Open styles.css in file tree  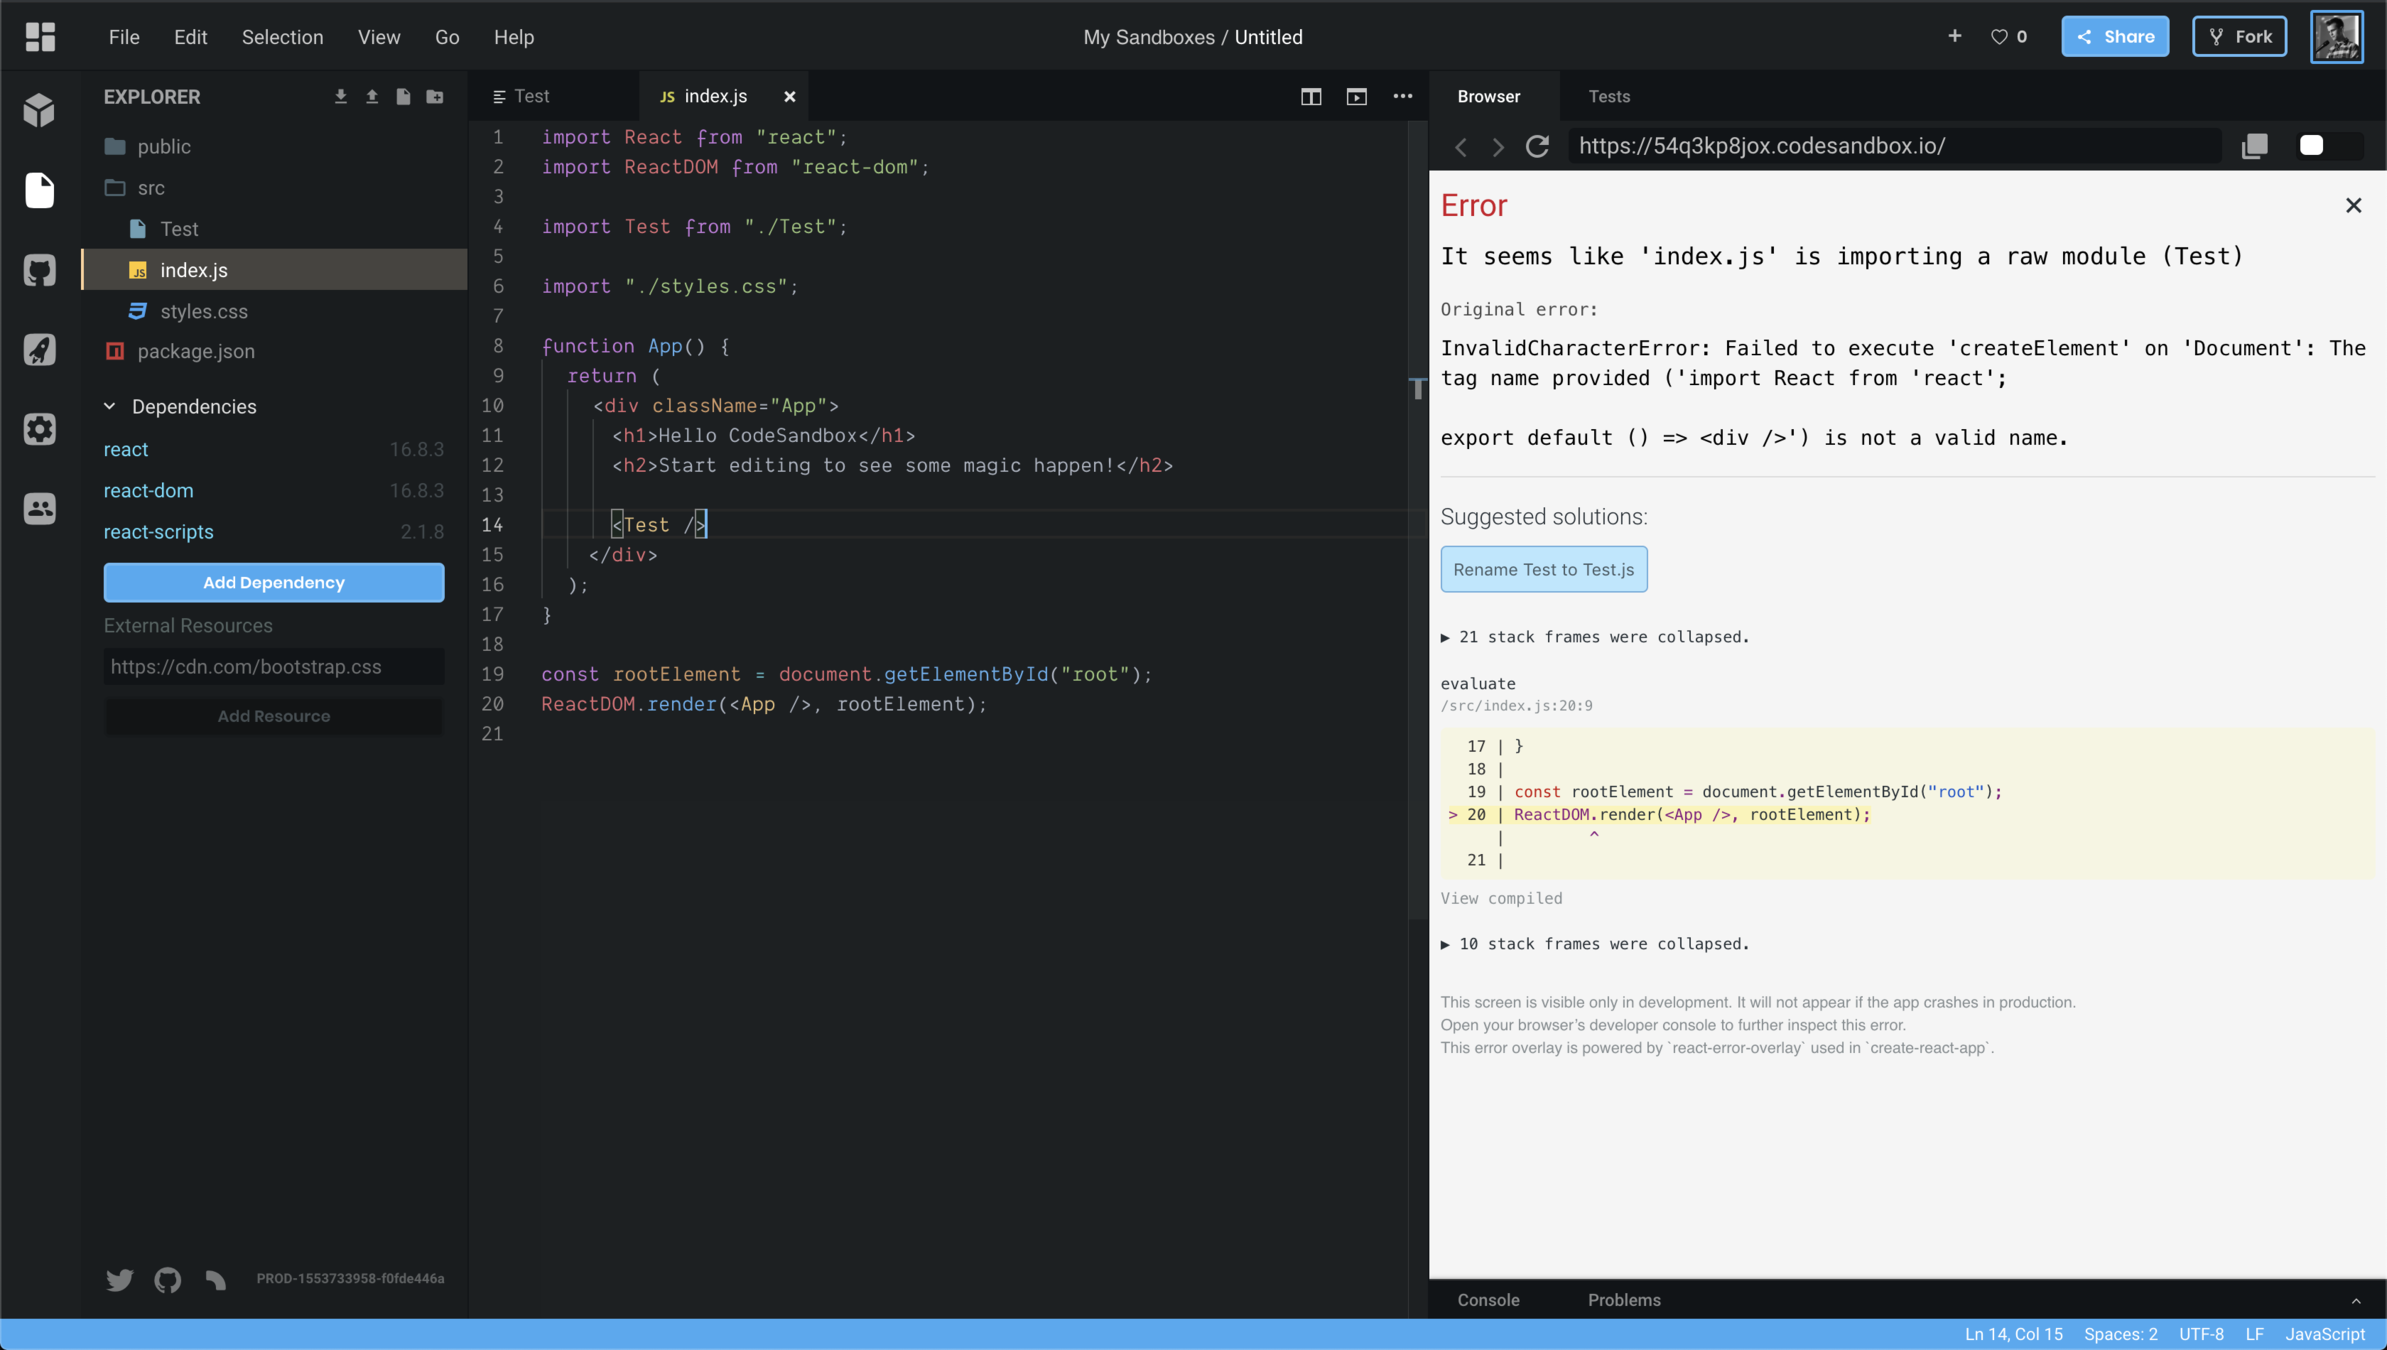[x=204, y=311]
